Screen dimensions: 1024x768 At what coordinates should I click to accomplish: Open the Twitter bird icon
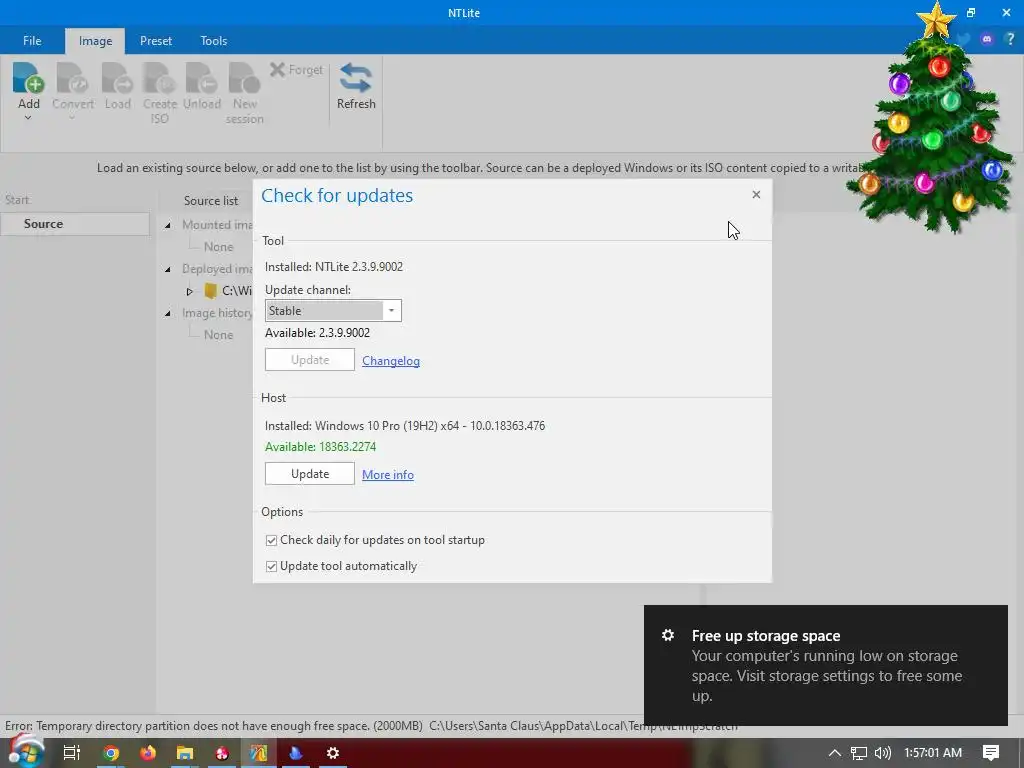pyautogui.click(x=964, y=40)
